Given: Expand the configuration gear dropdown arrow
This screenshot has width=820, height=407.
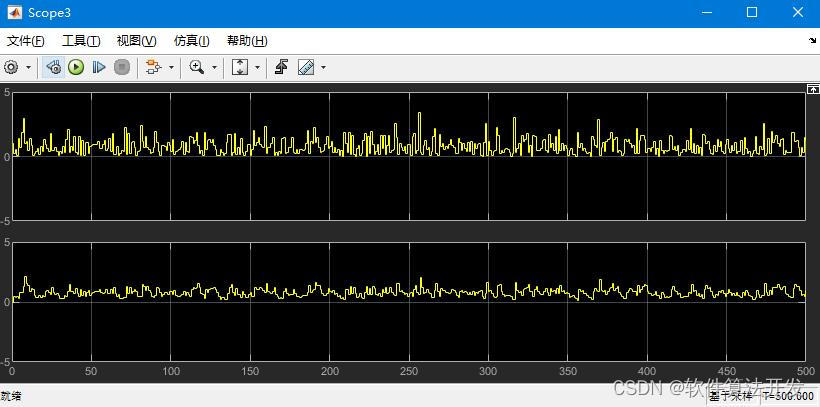Looking at the screenshot, I should tap(28, 67).
